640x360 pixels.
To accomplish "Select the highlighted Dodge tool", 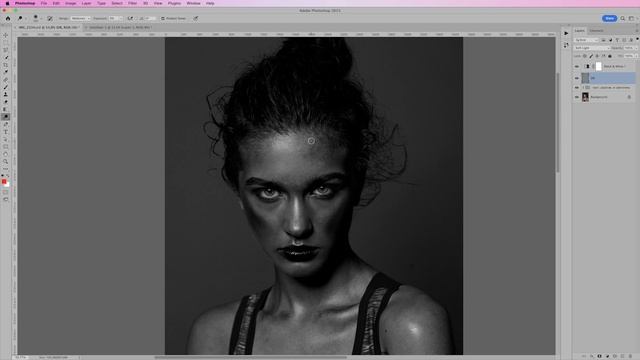I will [x=6, y=117].
